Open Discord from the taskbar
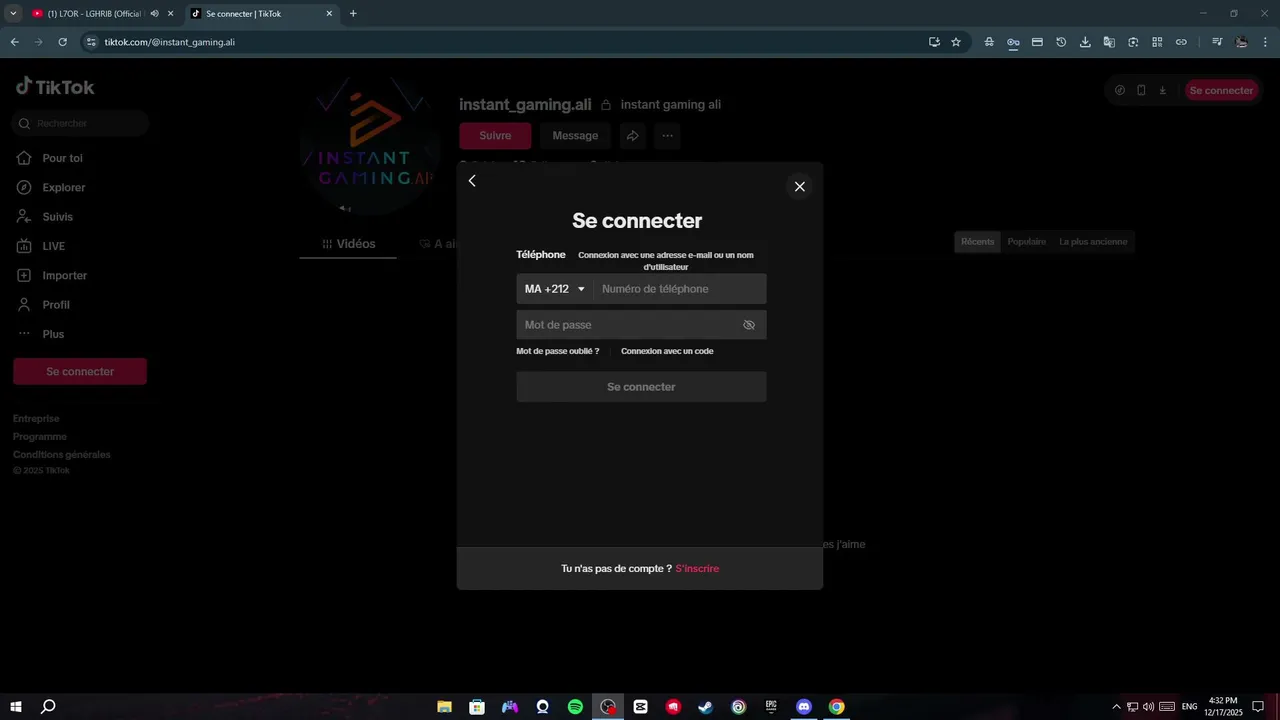The height and width of the screenshot is (720, 1280). (804, 707)
